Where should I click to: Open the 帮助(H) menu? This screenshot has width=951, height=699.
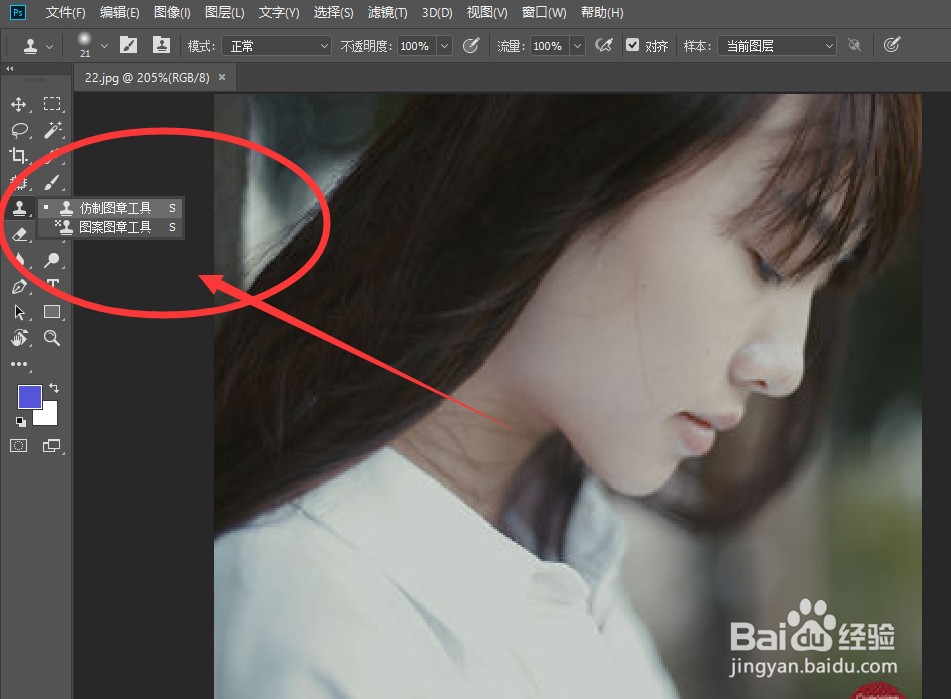[602, 13]
